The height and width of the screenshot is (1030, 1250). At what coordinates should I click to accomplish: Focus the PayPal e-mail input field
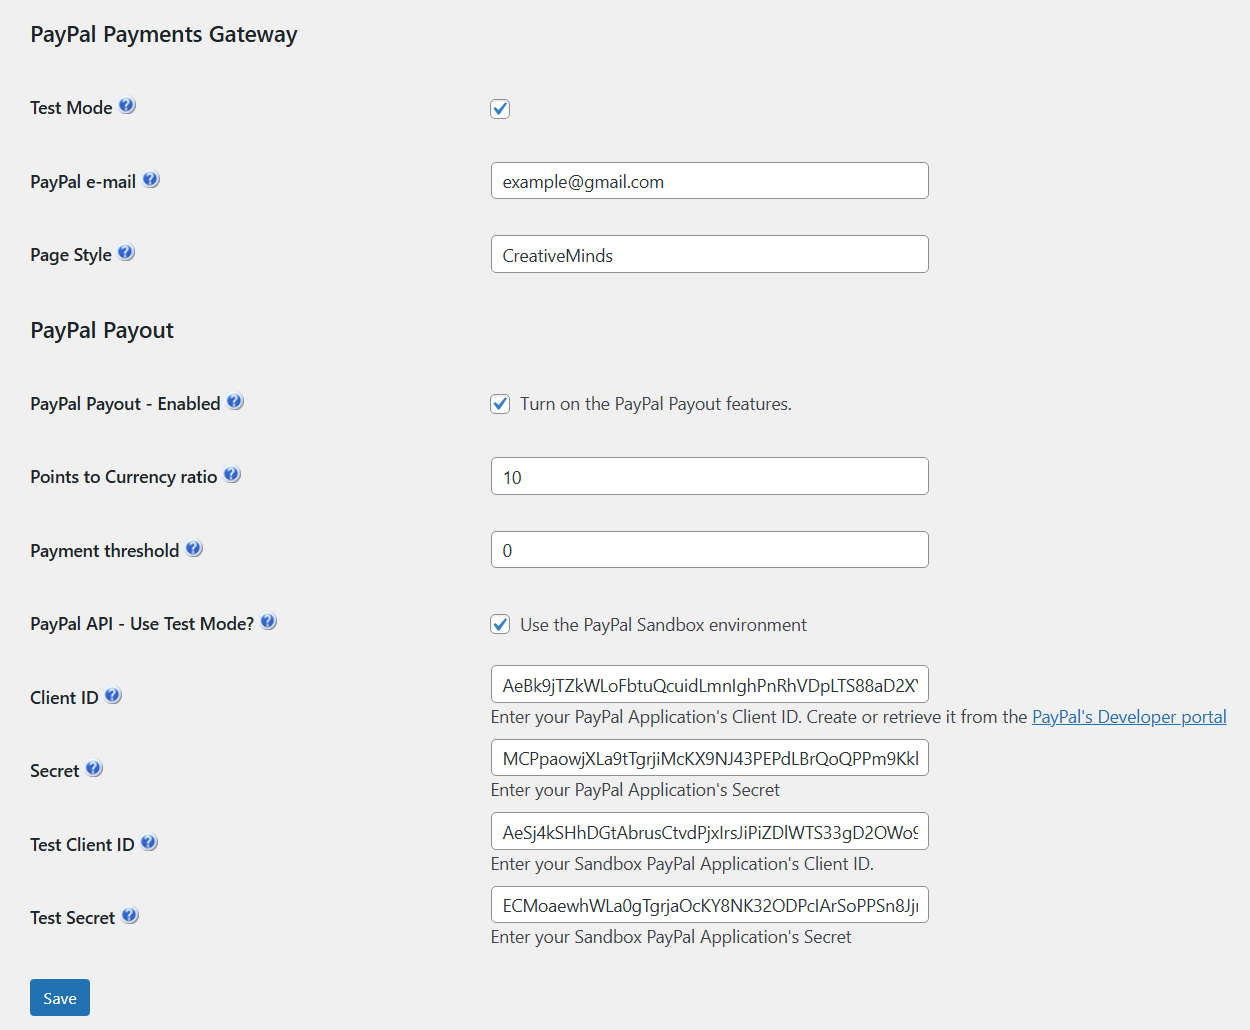pyautogui.click(x=710, y=181)
